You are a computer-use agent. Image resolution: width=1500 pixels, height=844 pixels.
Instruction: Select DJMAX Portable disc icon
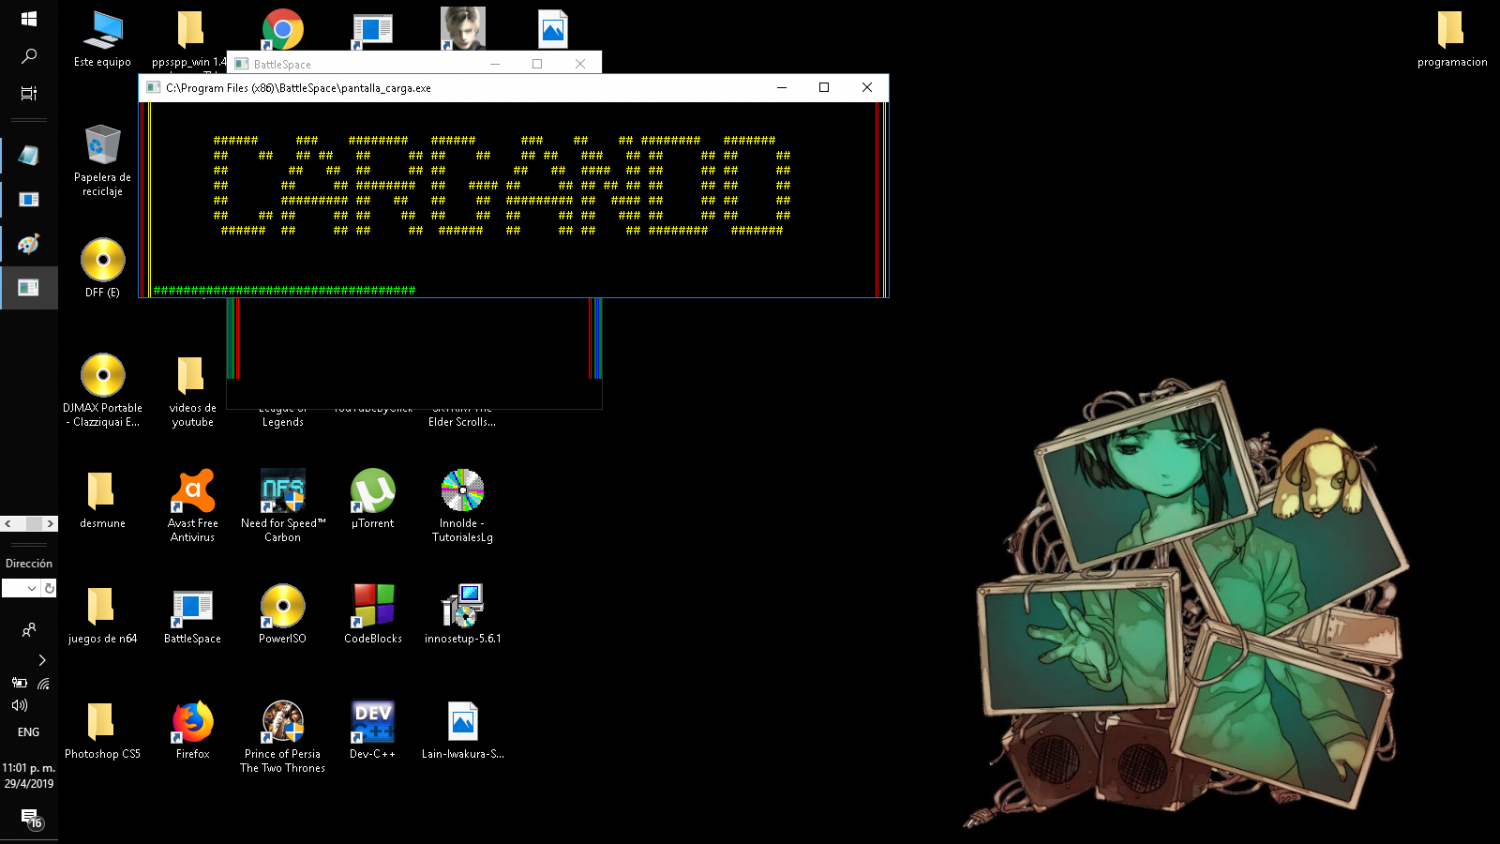tap(102, 390)
